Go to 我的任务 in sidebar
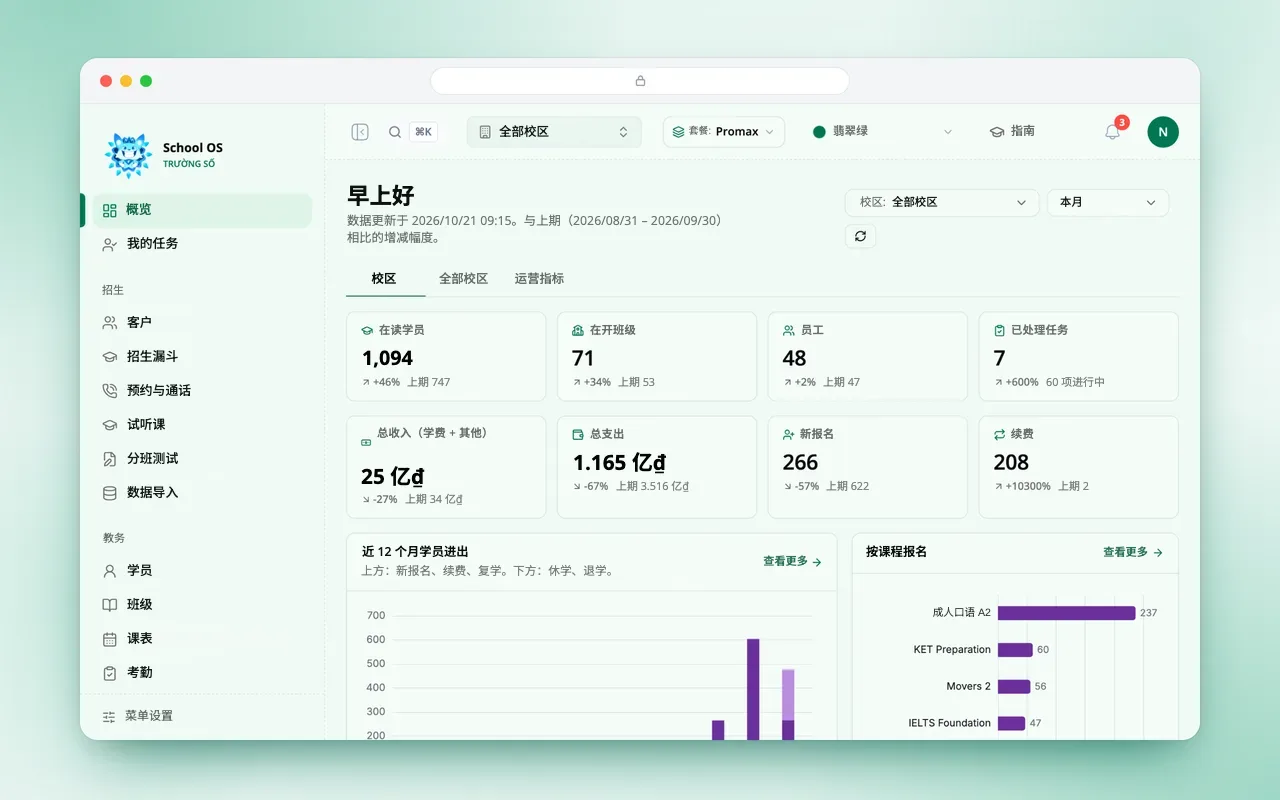1280x800 pixels. 202,244
